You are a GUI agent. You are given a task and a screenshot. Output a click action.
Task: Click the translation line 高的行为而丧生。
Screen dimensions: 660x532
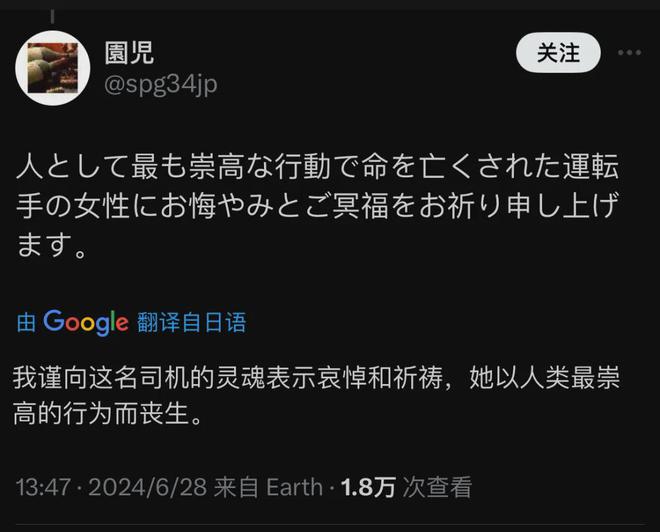tap(110, 414)
